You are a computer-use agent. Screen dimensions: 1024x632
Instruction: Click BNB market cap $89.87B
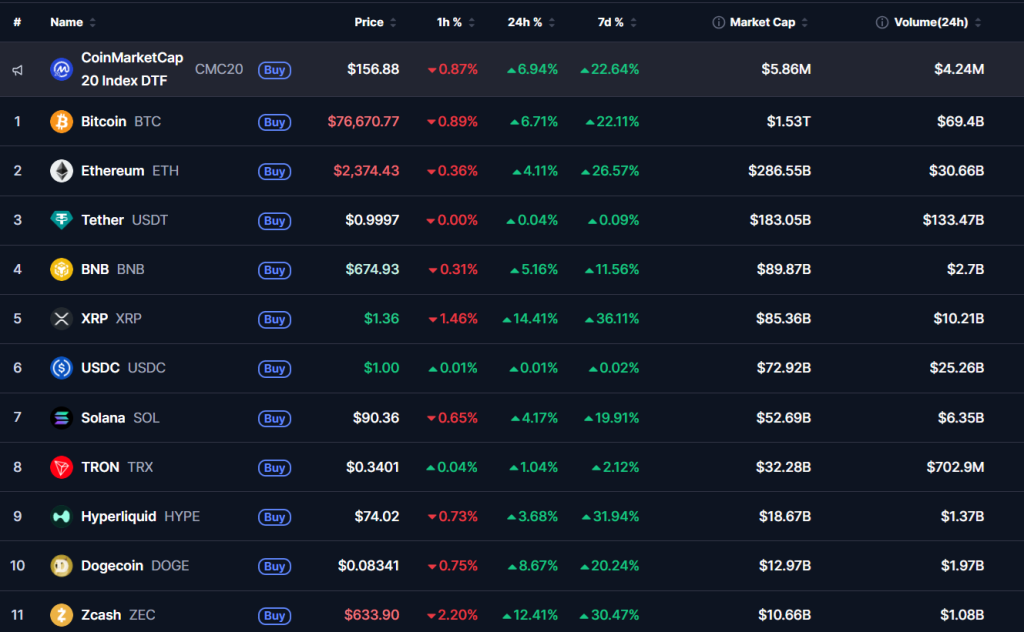pos(784,270)
